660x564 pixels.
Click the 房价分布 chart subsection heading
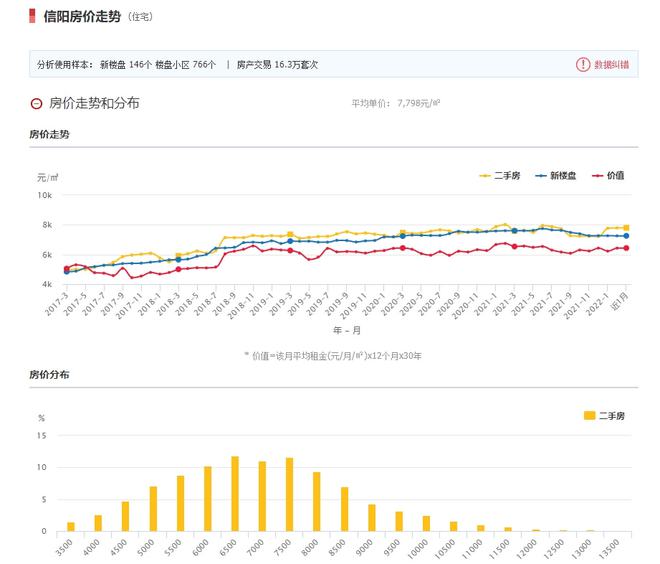click(x=50, y=374)
